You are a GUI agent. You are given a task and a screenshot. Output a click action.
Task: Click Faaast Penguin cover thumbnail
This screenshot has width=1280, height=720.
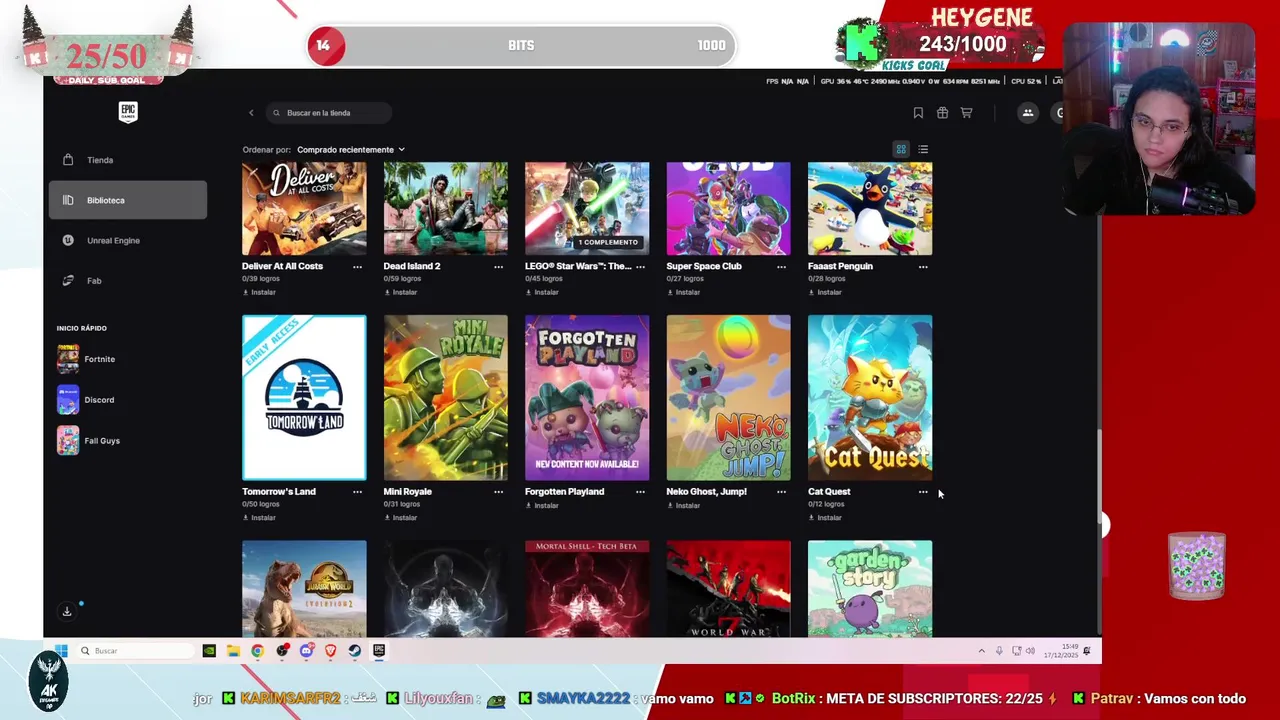pyautogui.click(x=870, y=209)
